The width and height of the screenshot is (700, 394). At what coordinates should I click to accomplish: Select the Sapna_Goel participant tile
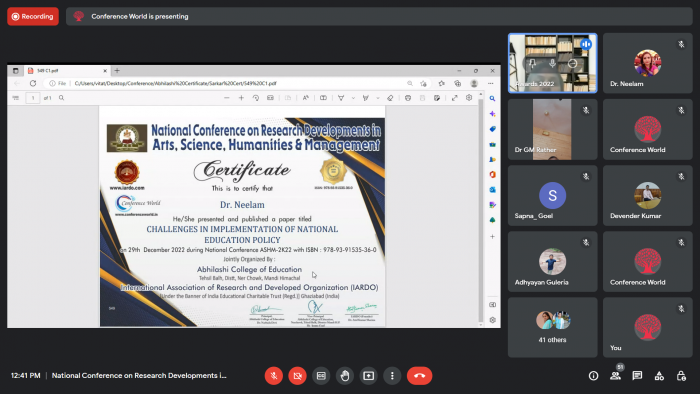552,195
